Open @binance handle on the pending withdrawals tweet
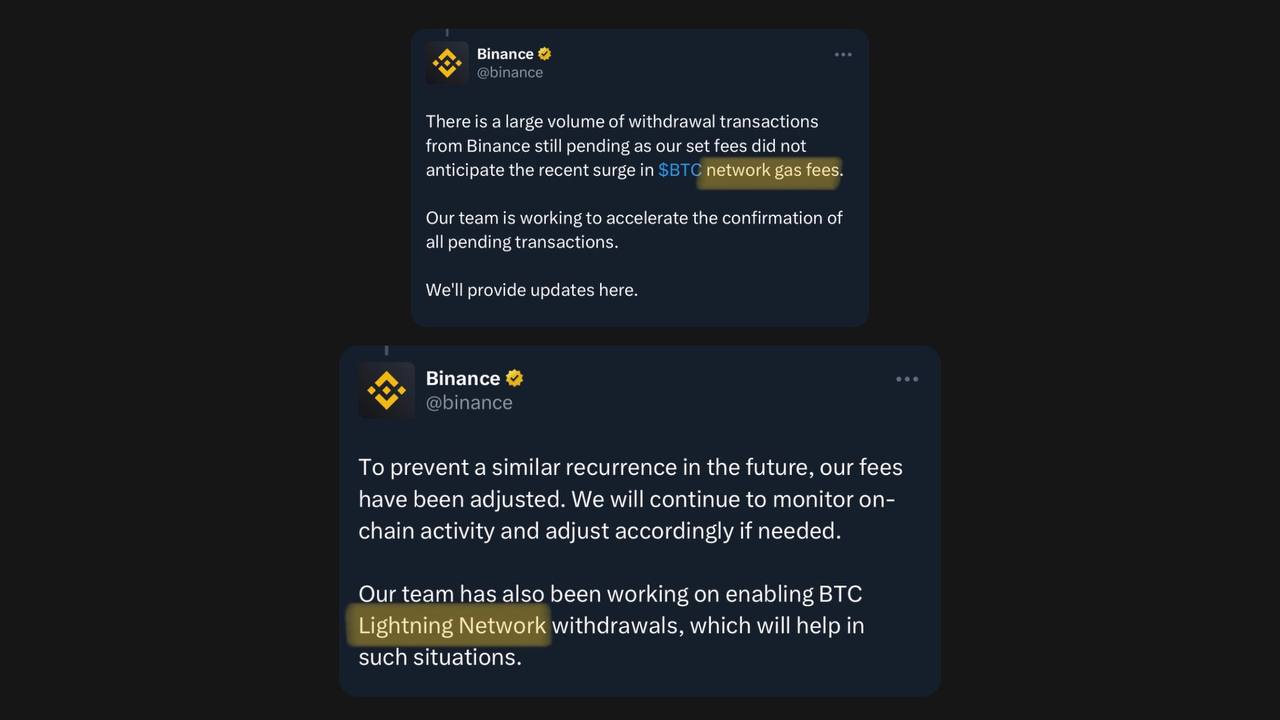Viewport: 1280px width, 720px height. (510, 72)
